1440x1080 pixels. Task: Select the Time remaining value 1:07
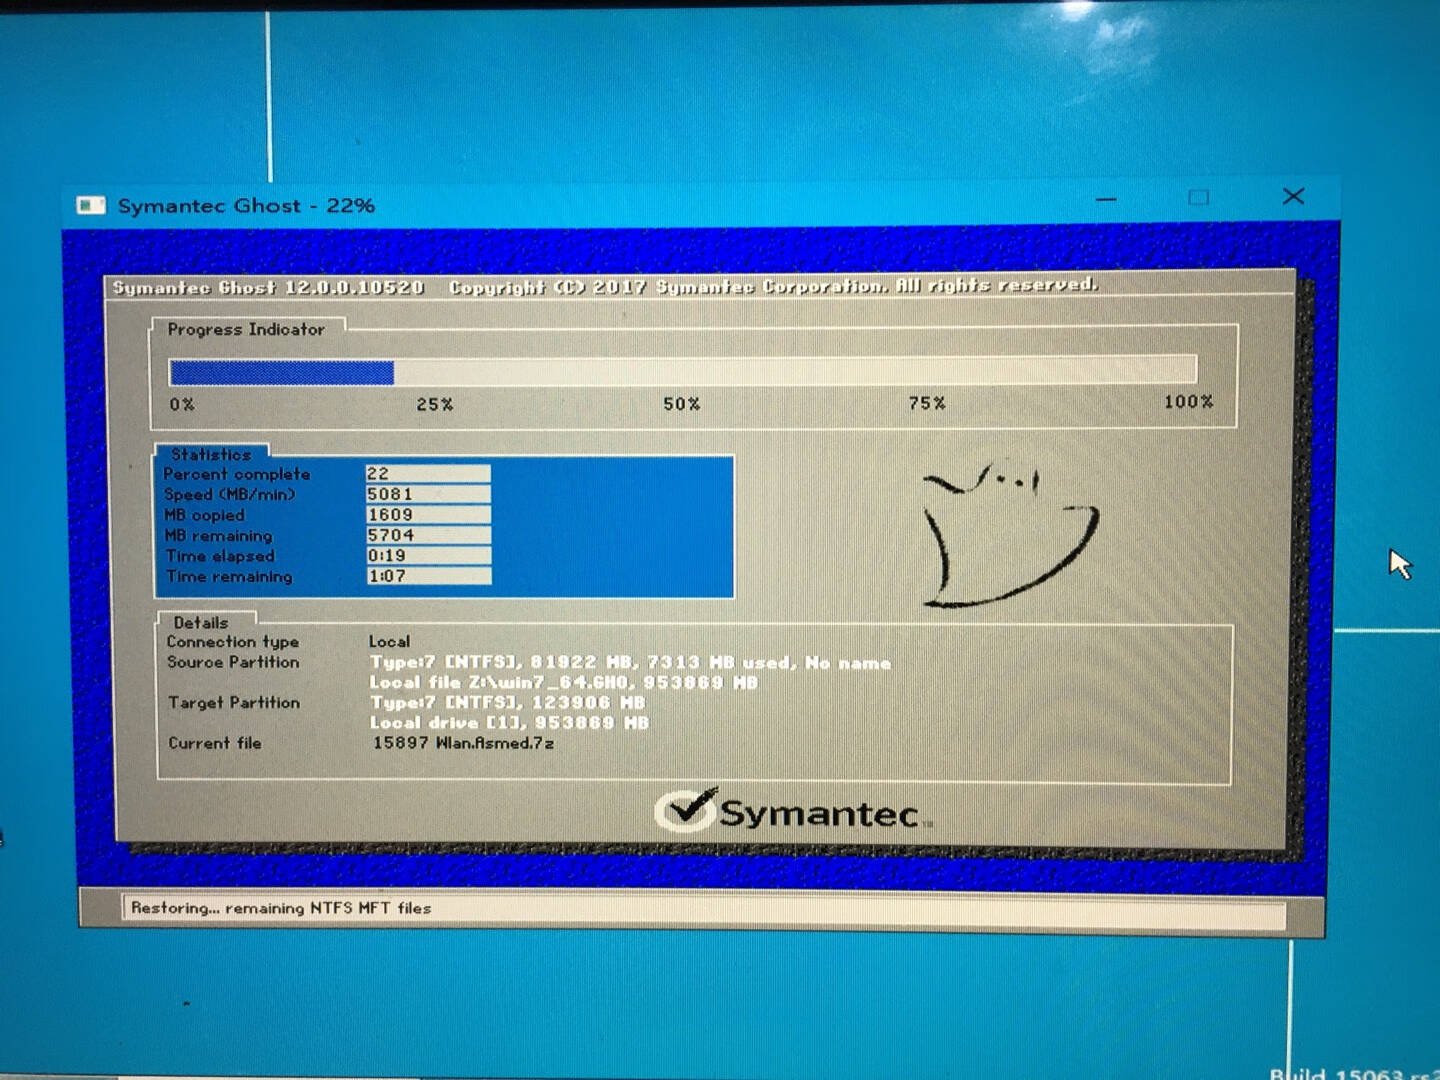[x=428, y=575]
